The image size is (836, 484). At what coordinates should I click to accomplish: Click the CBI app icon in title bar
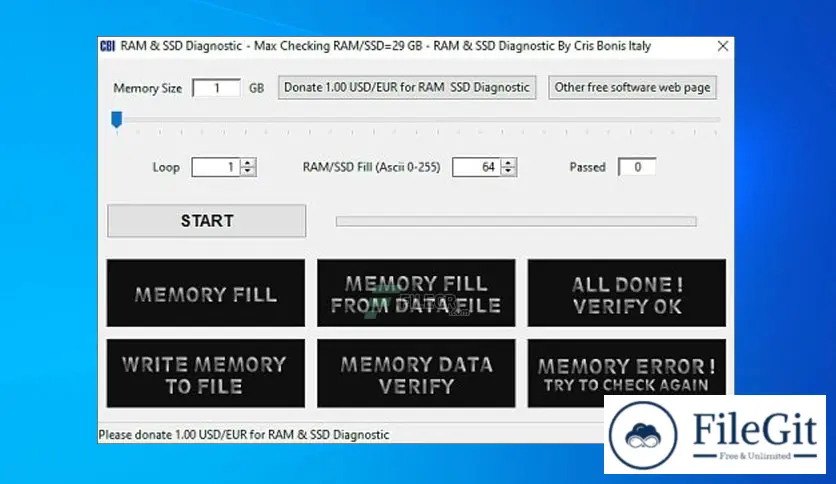pyautogui.click(x=107, y=46)
